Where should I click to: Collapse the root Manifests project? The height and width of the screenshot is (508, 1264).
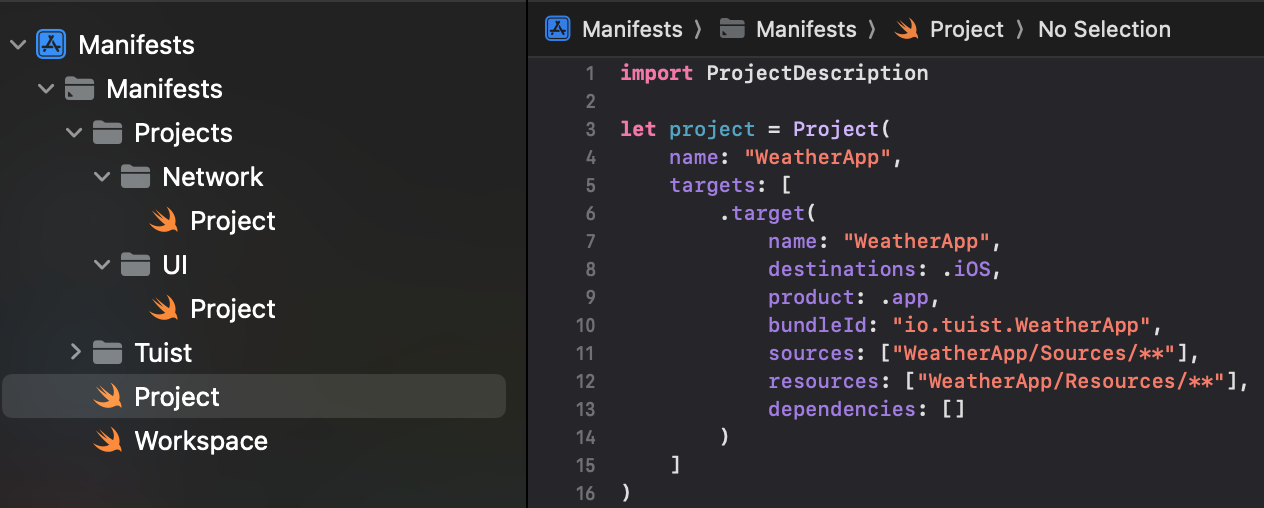18,45
